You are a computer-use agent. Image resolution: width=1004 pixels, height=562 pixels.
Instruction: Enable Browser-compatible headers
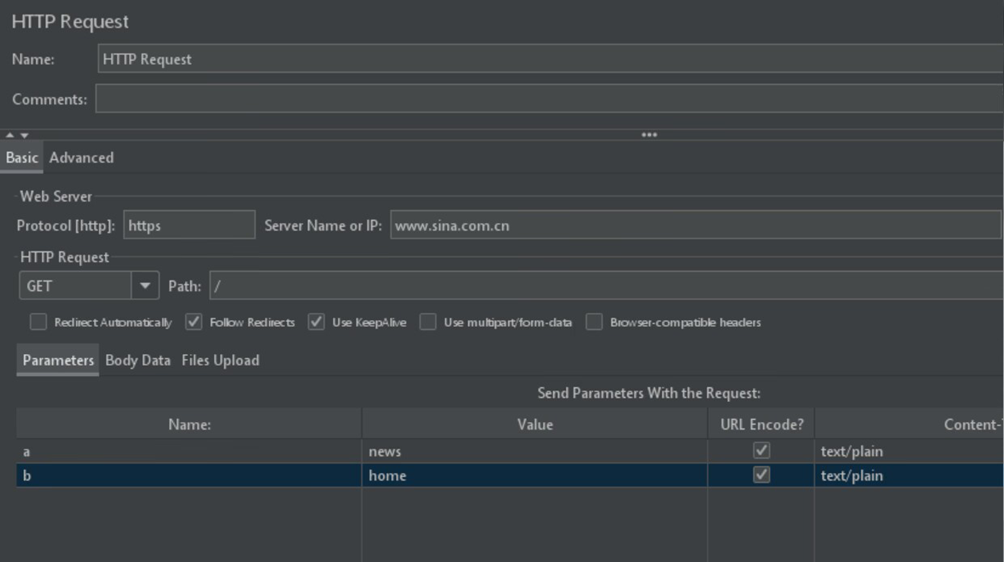point(594,322)
